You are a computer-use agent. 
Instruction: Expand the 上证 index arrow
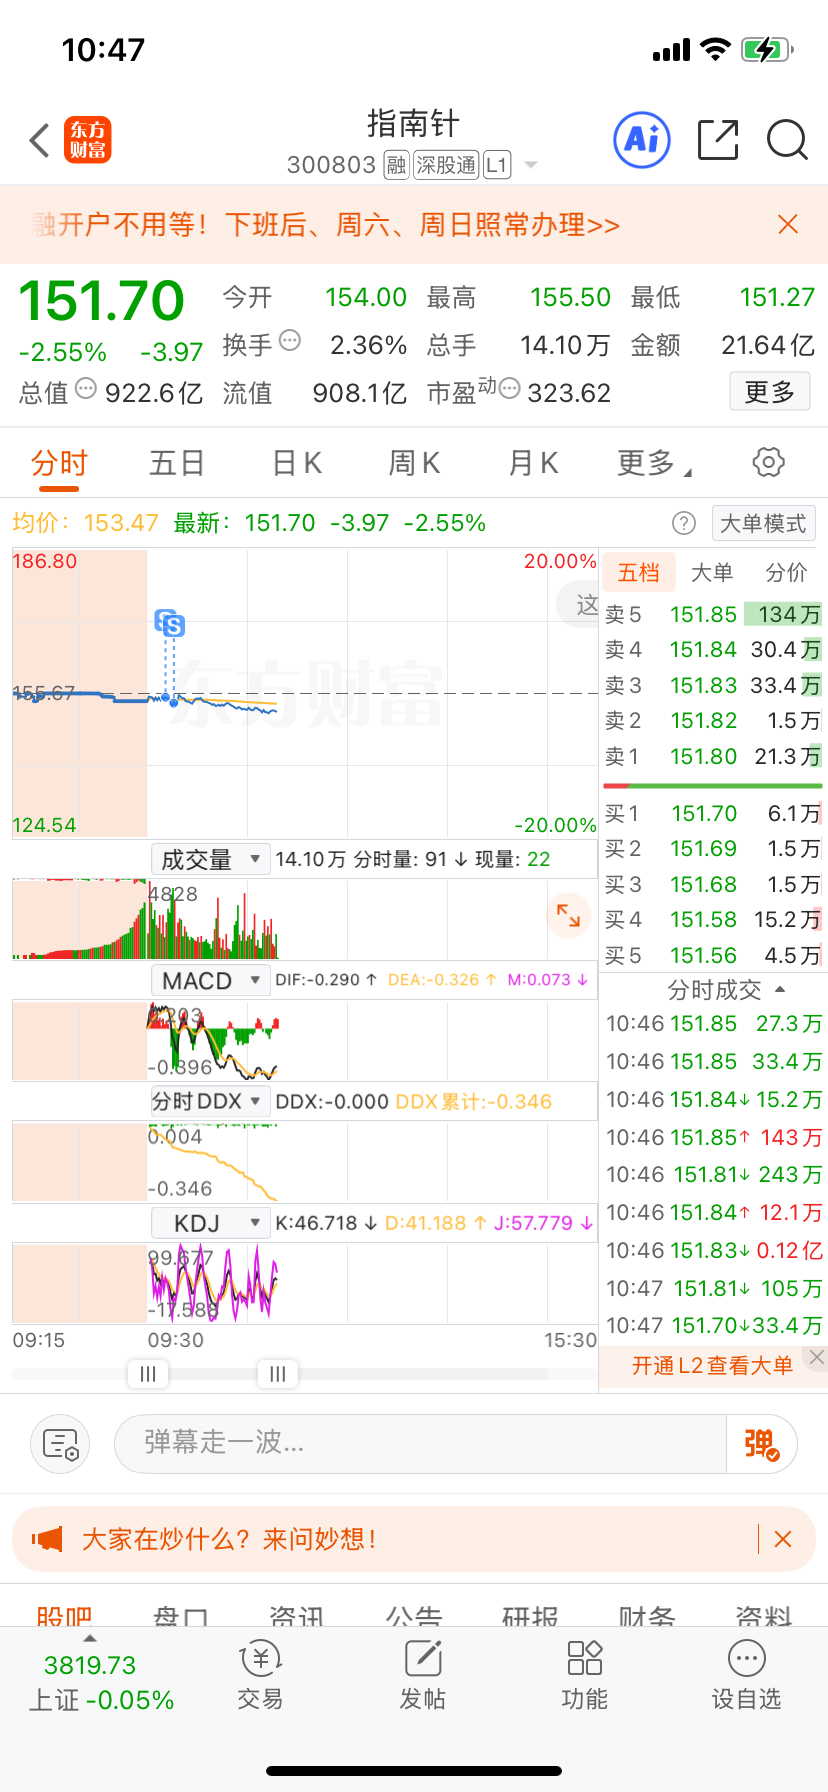pos(90,1639)
